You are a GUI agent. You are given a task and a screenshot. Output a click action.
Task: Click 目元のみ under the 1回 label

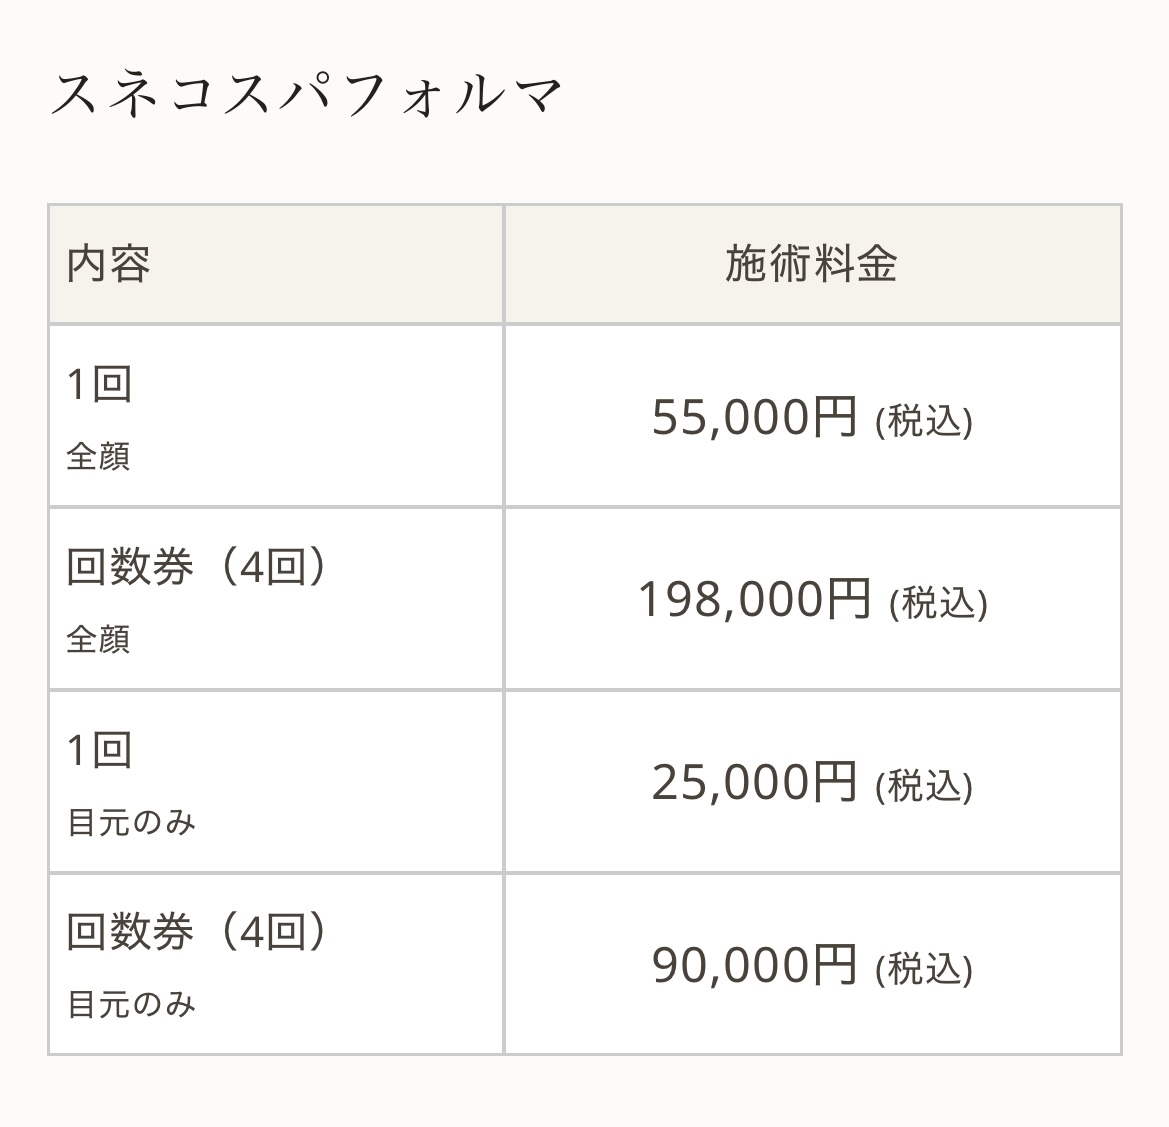[131, 823]
